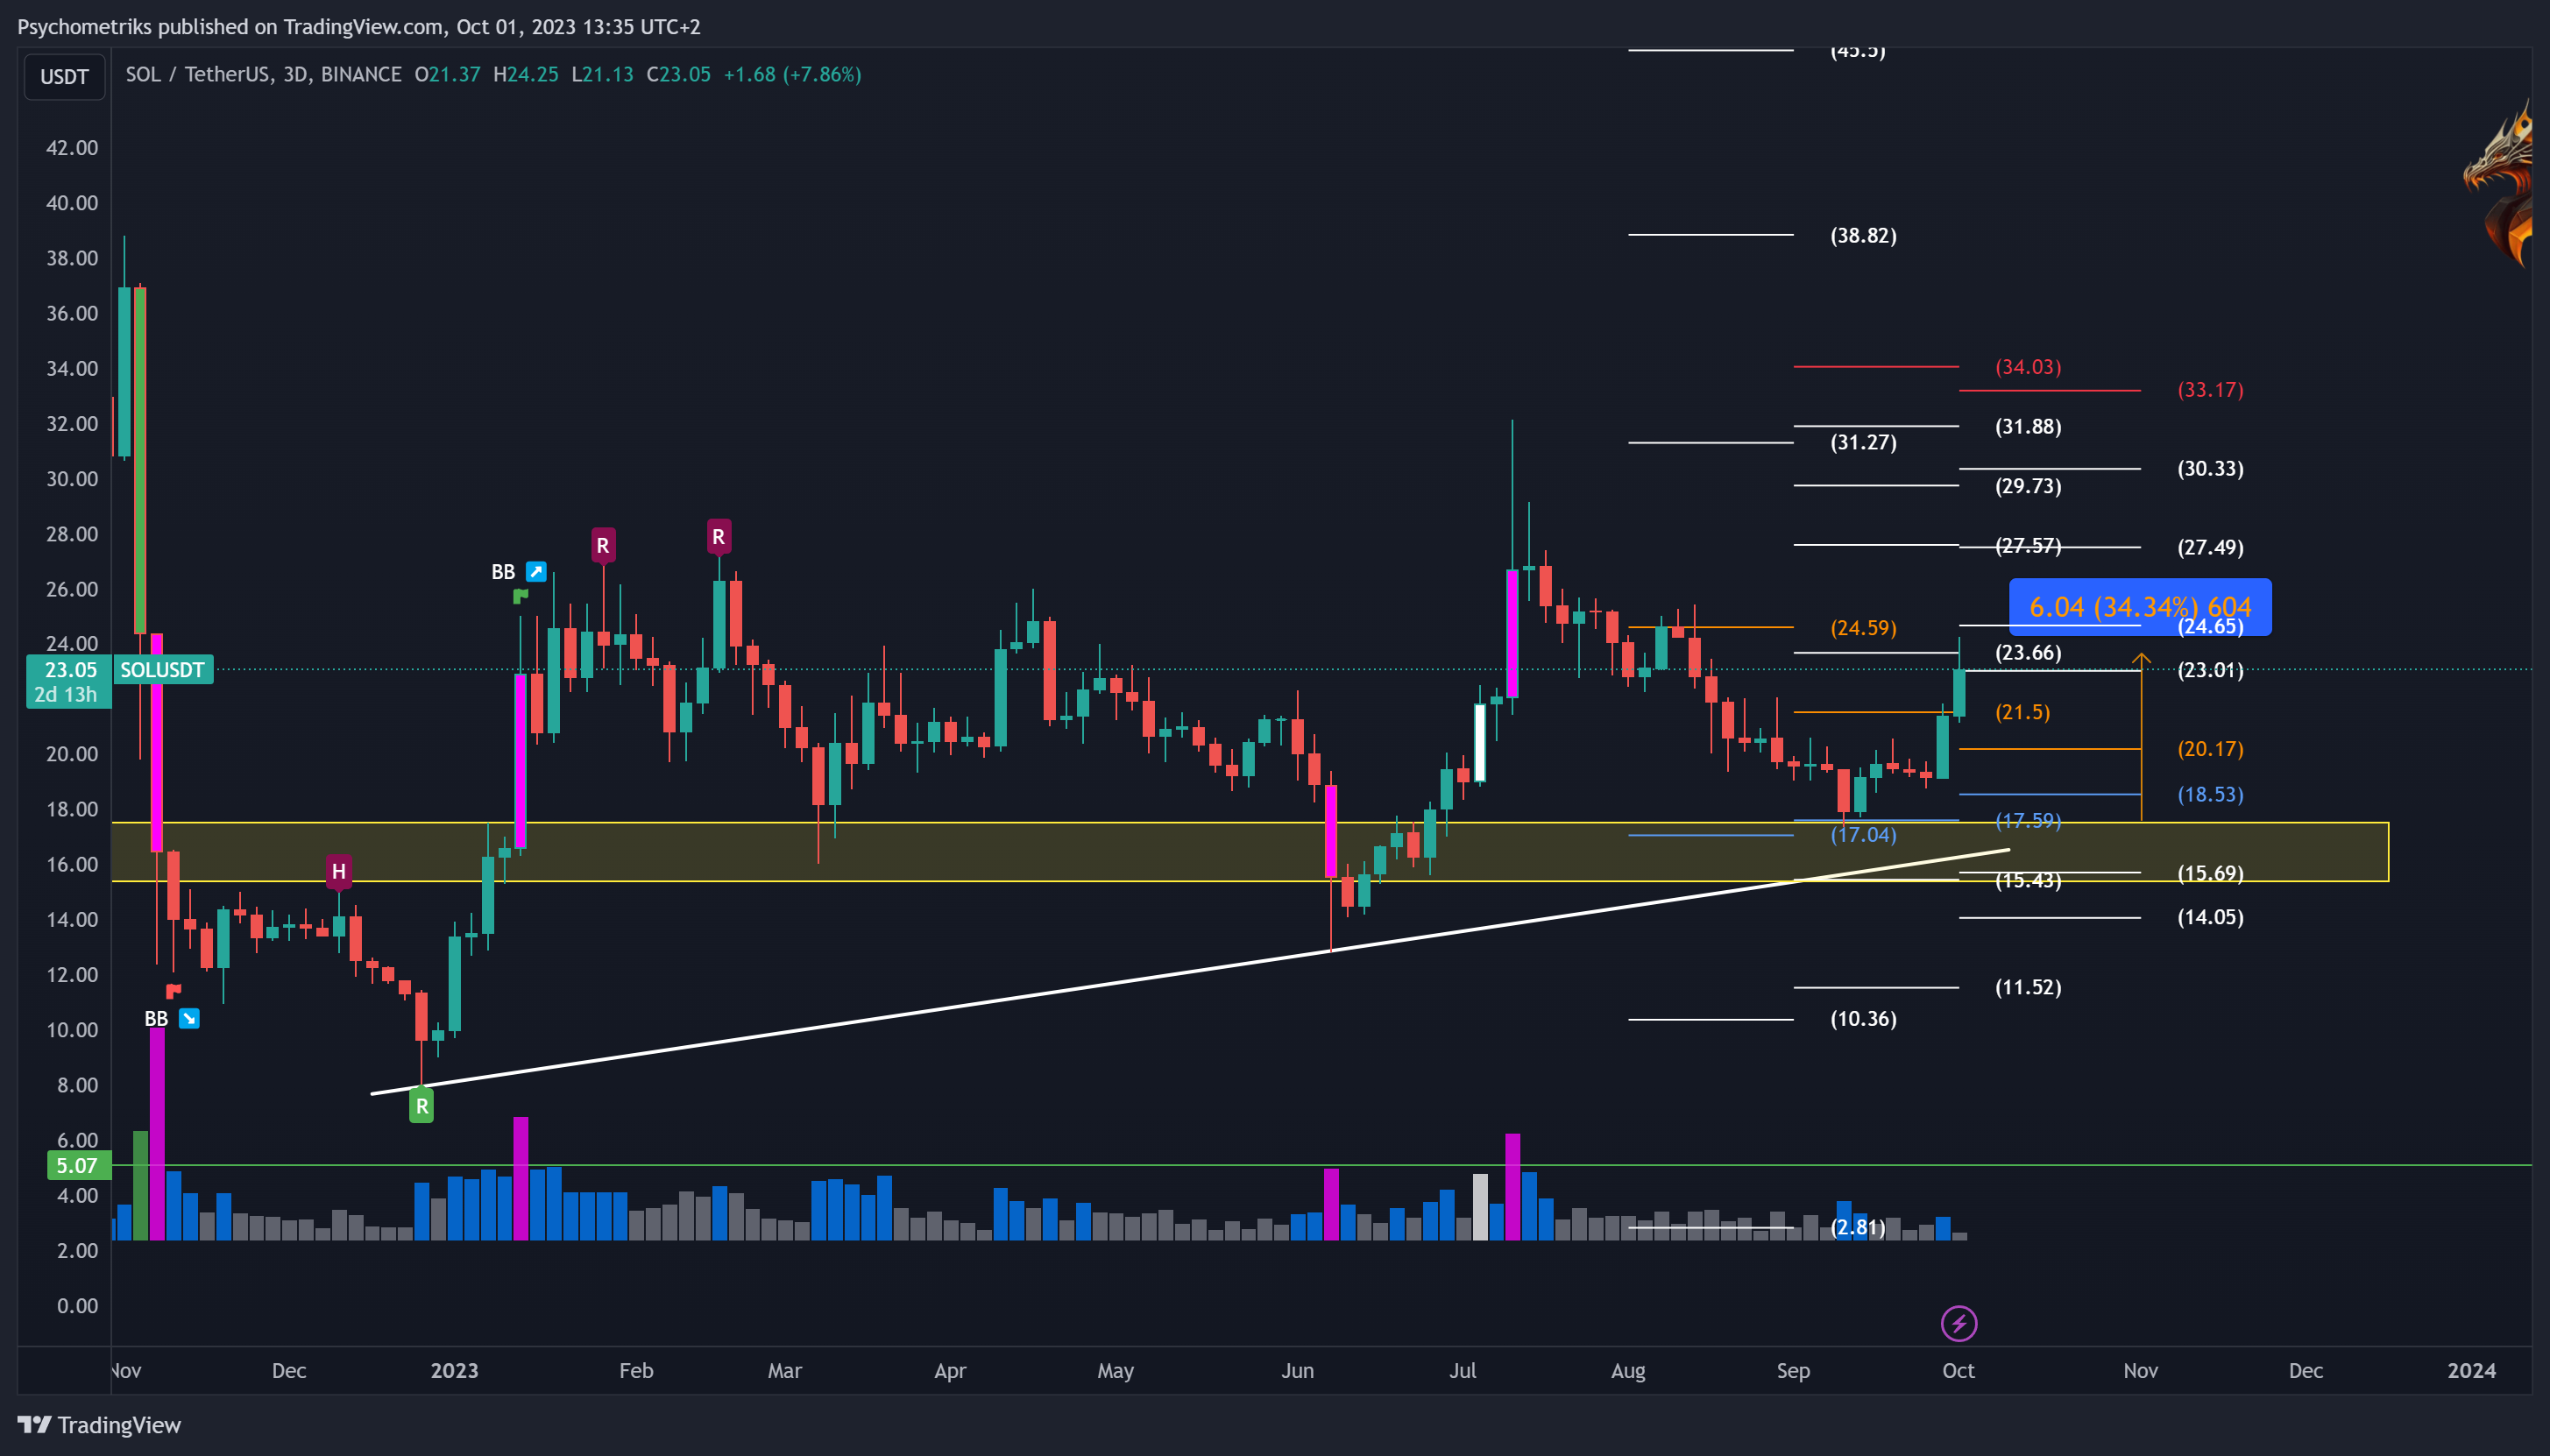Click the red (34.03) level label
The width and height of the screenshot is (2550, 1456).
coord(2028,367)
